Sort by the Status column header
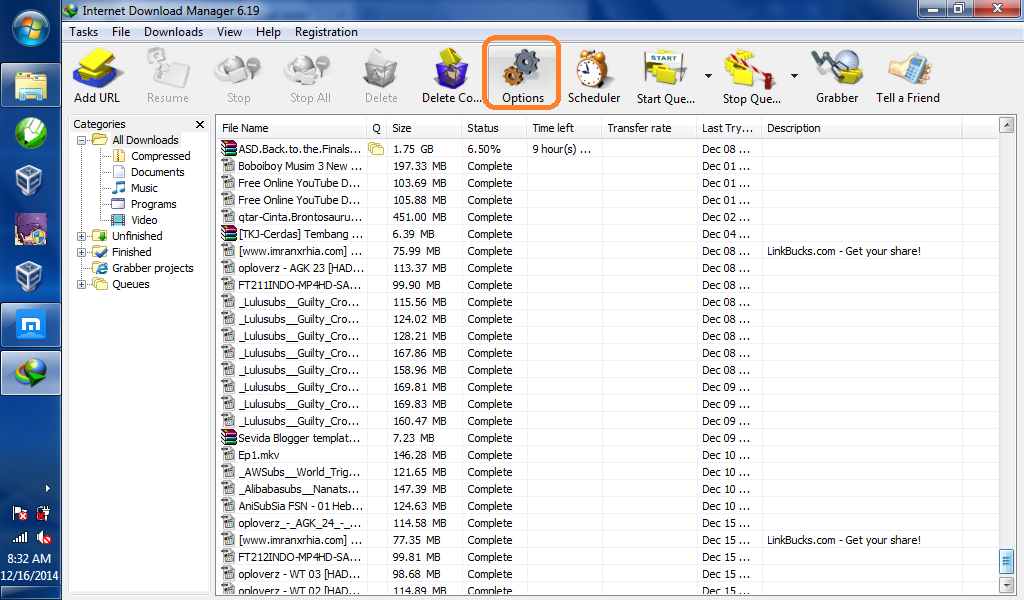The image size is (1024, 600). [494, 128]
